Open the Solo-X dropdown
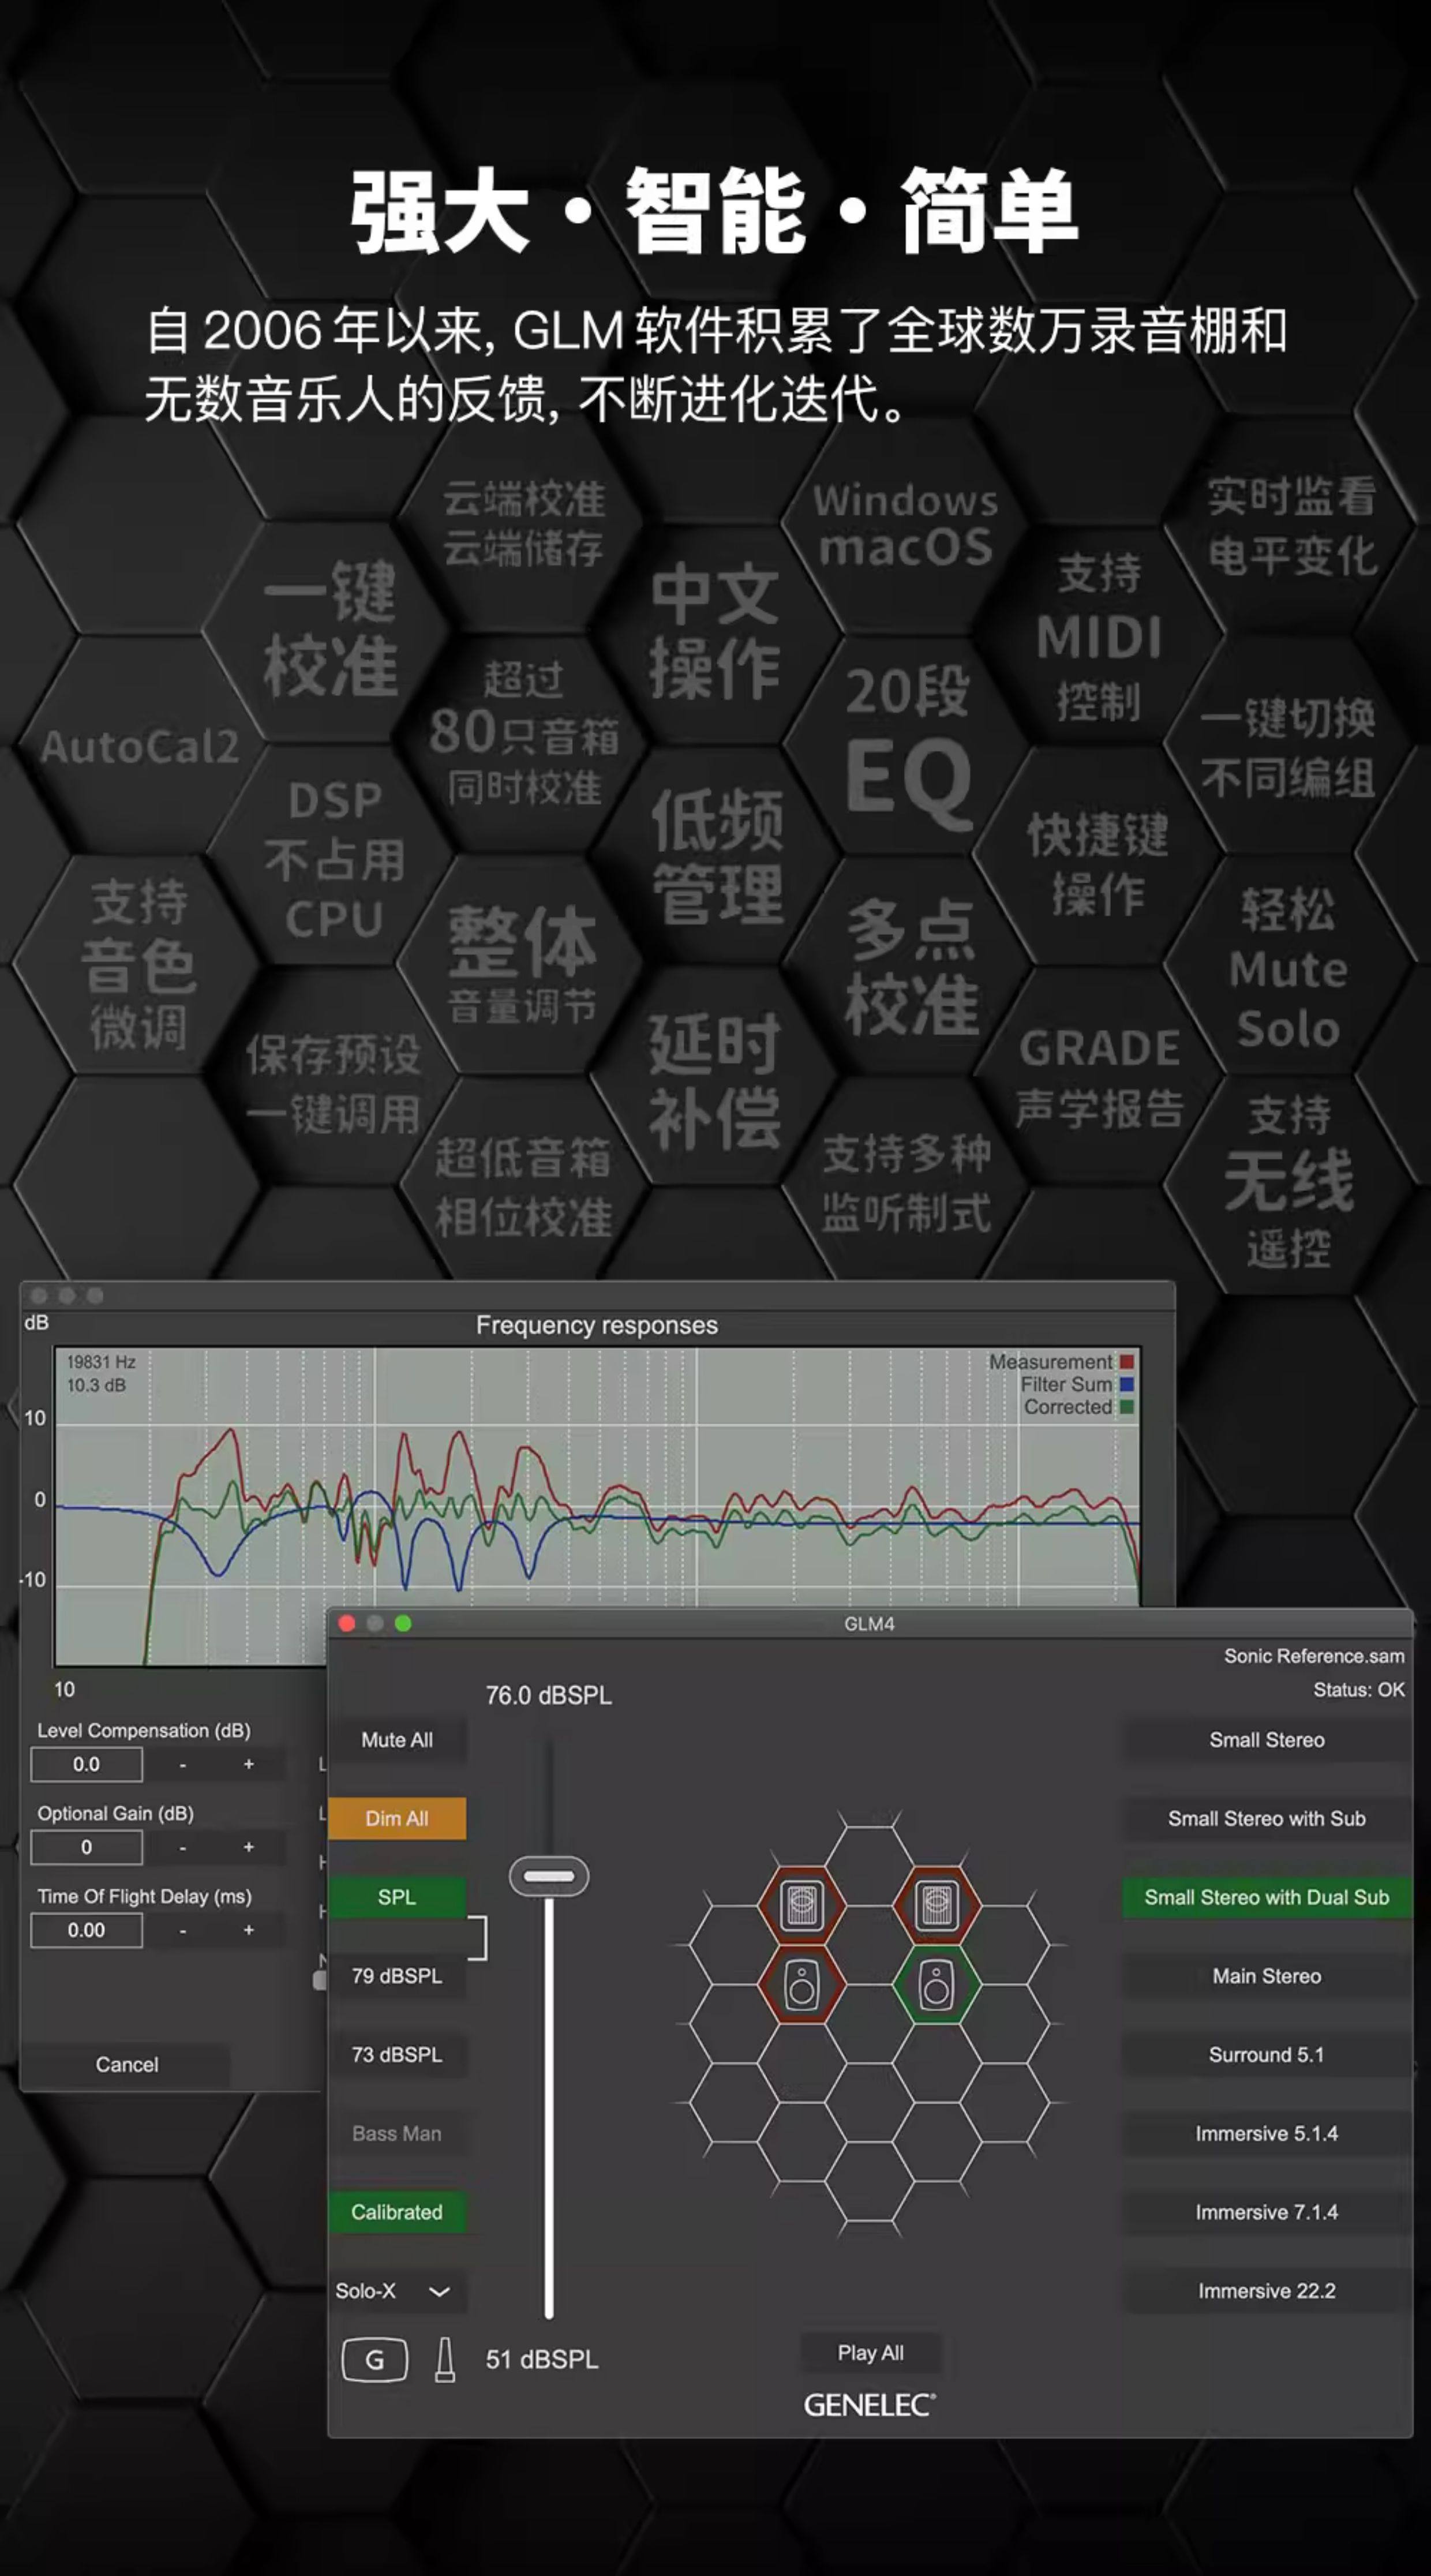The width and height of the screenshot is (1431, 2576). pyautogui.click(x=397, y=2291)
